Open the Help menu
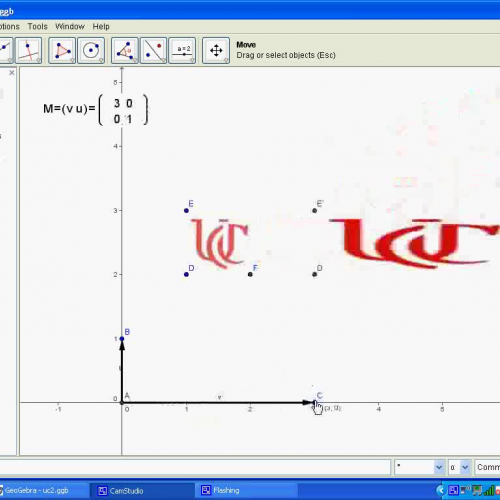This screenshot has height=500, width=500. [x=101, y=26]
